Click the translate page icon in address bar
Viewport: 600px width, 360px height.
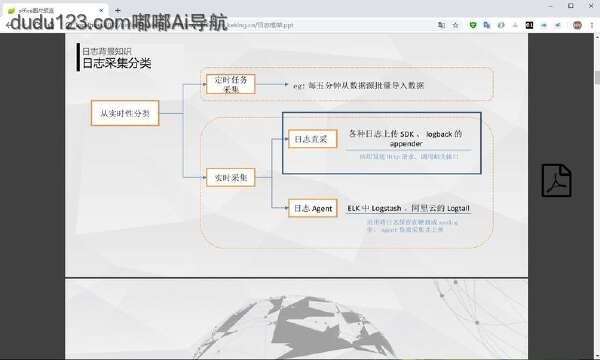coord(441,25)
